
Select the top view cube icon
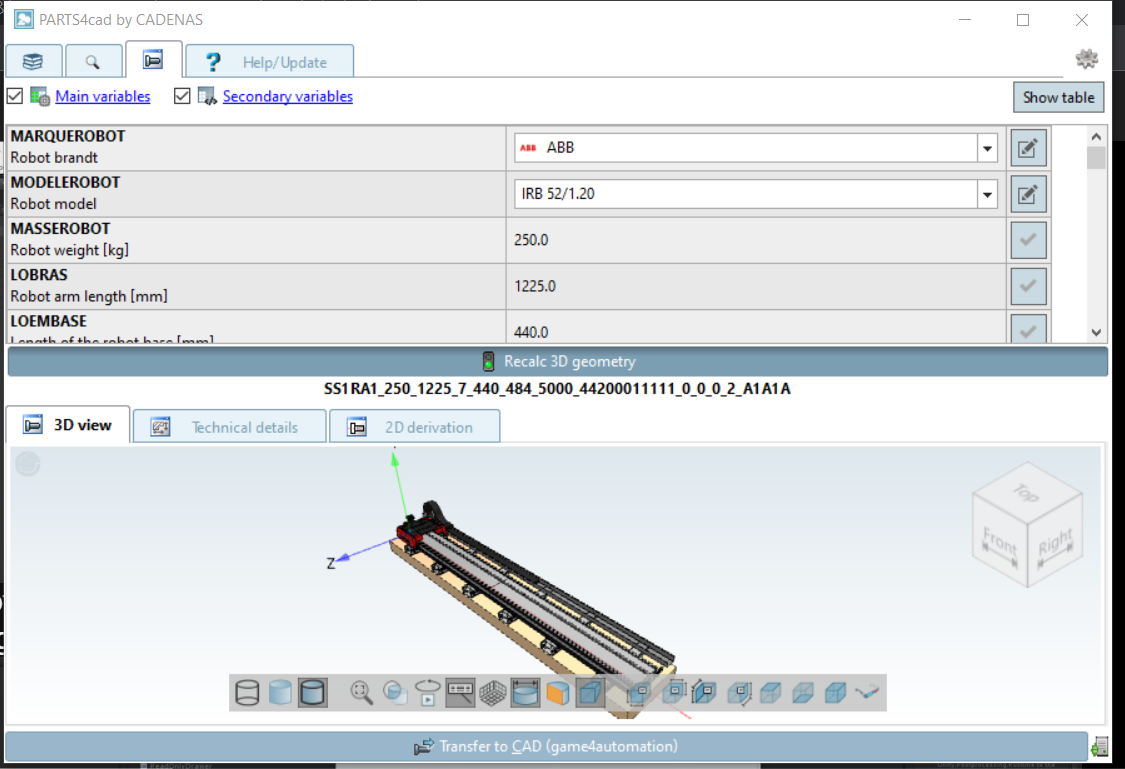pyautogui.click(x=674, y=692)
